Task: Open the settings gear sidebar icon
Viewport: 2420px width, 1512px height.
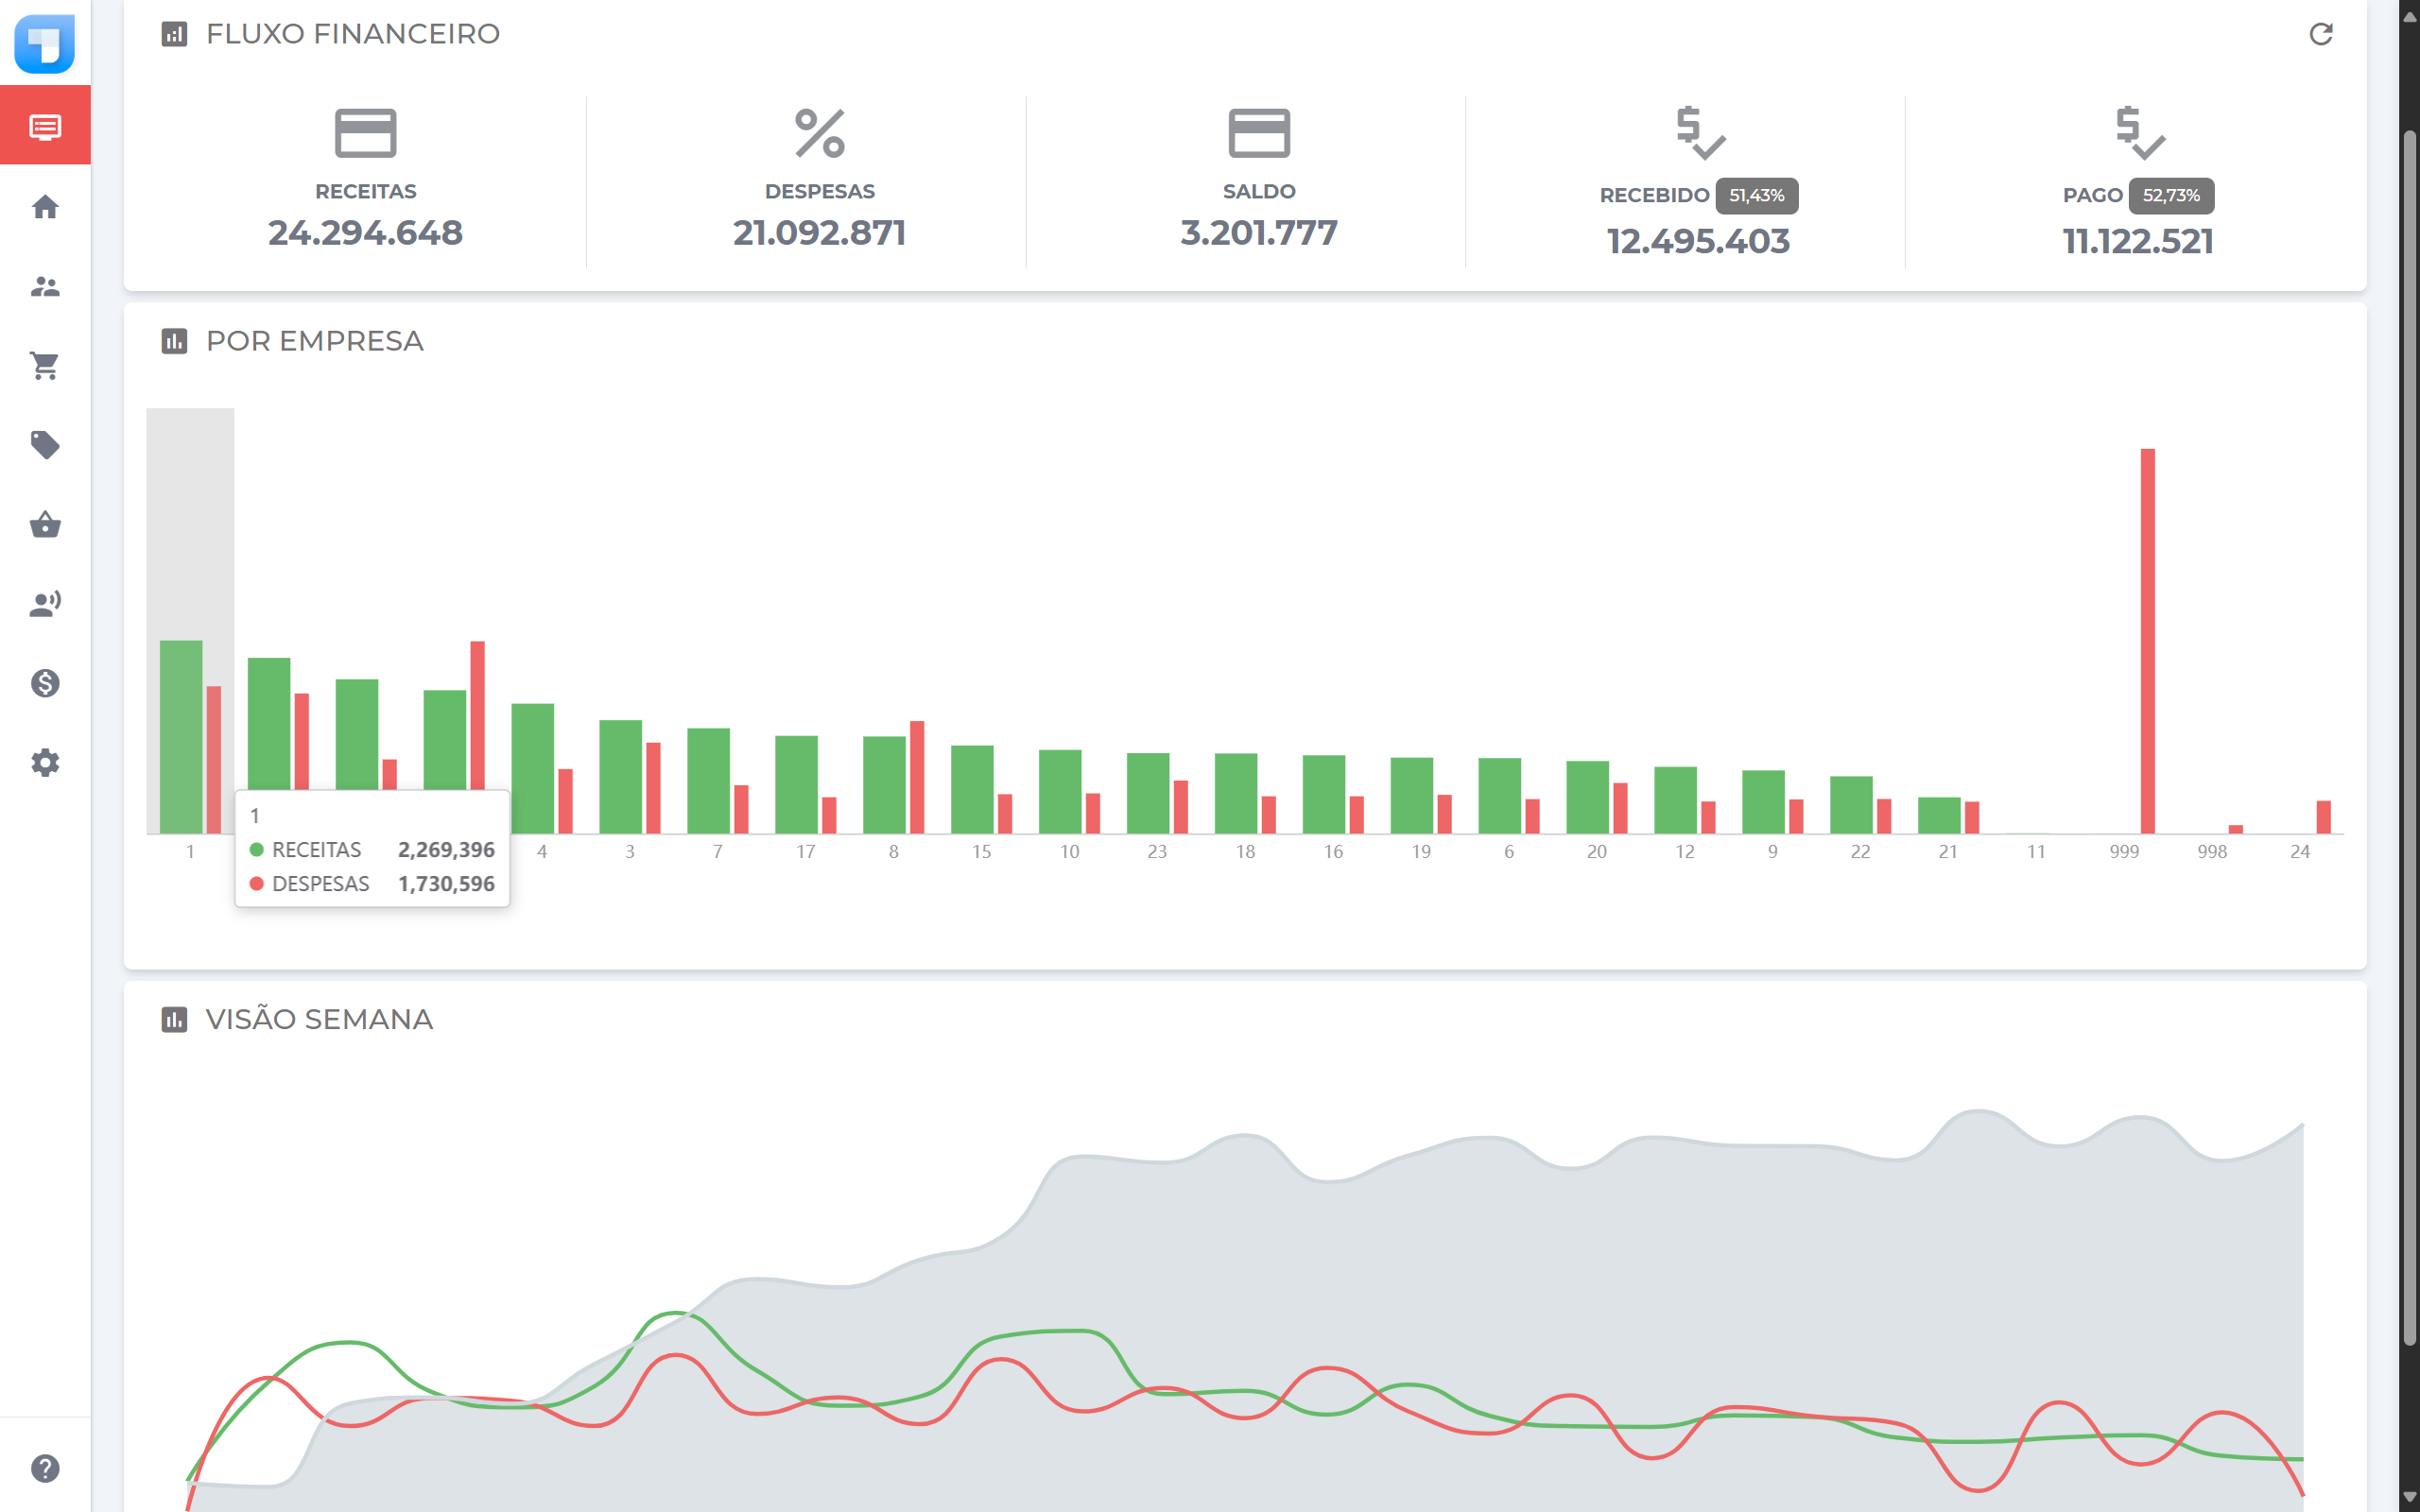Action: (x=45, y=763)
